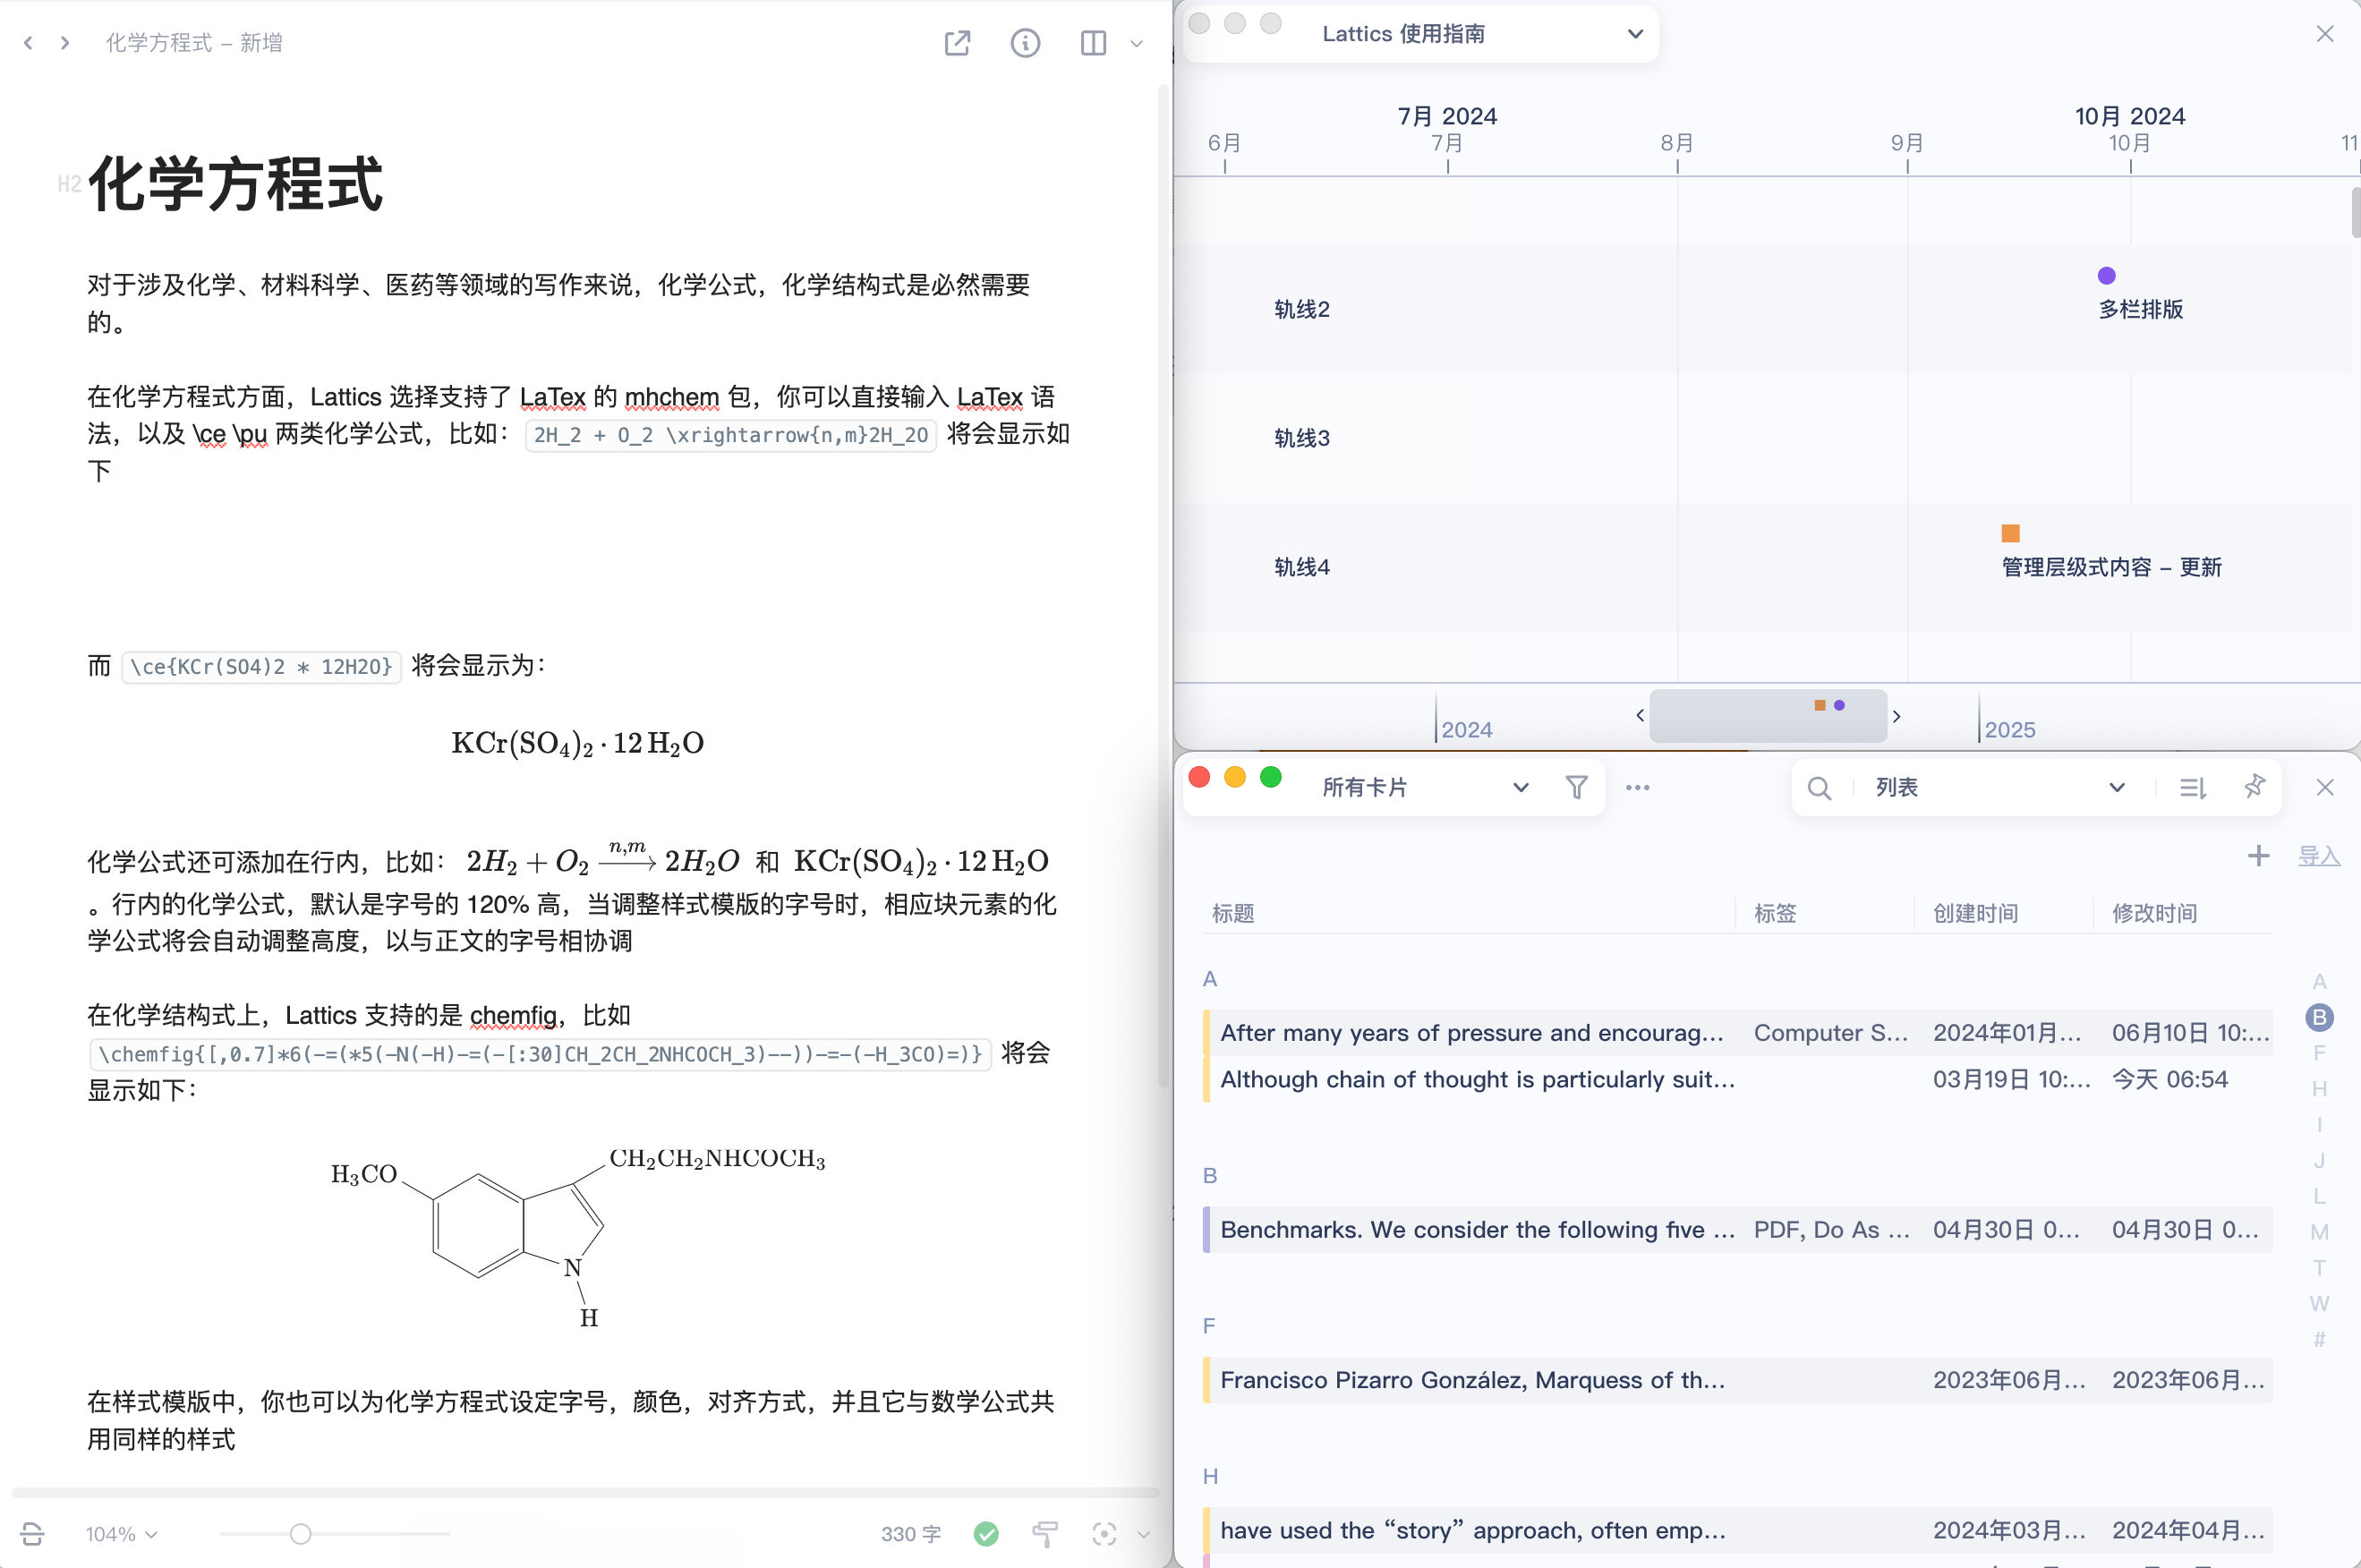Click the 轨线3 track label

click(1302, 439)
